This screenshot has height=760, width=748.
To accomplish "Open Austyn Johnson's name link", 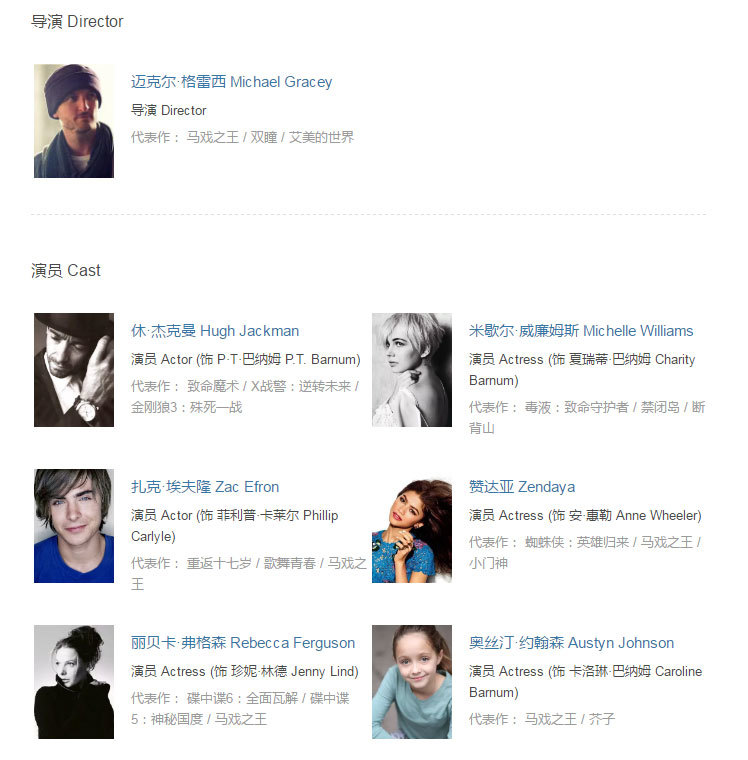I will (x=571, y=643).
